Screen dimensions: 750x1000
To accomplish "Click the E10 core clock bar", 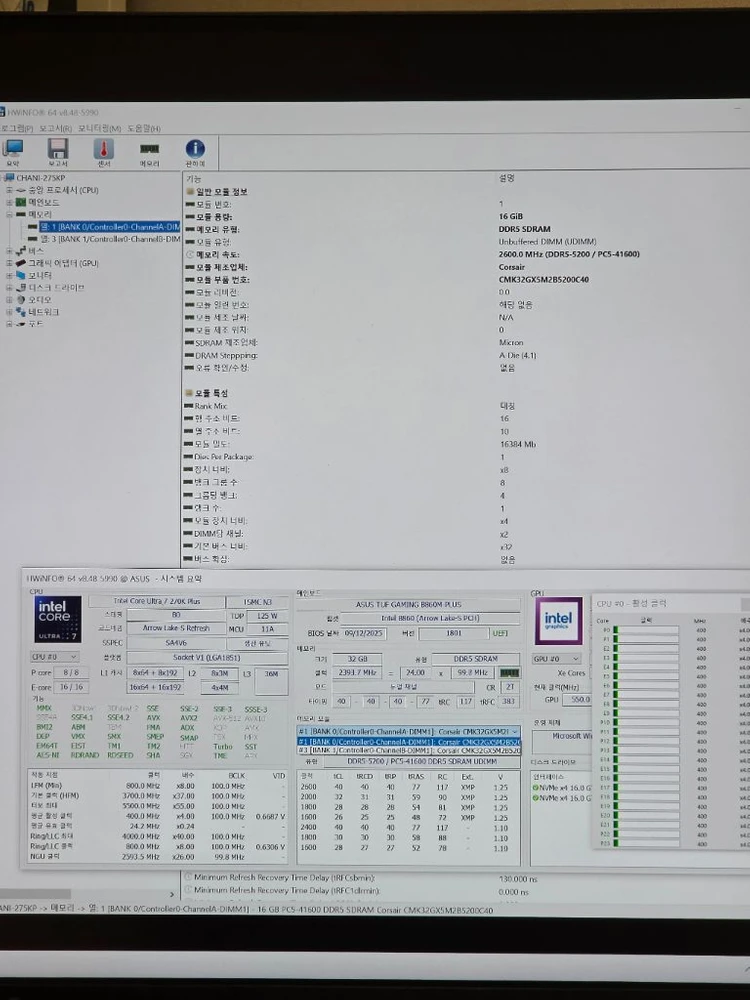I will (x=645, y=723).
